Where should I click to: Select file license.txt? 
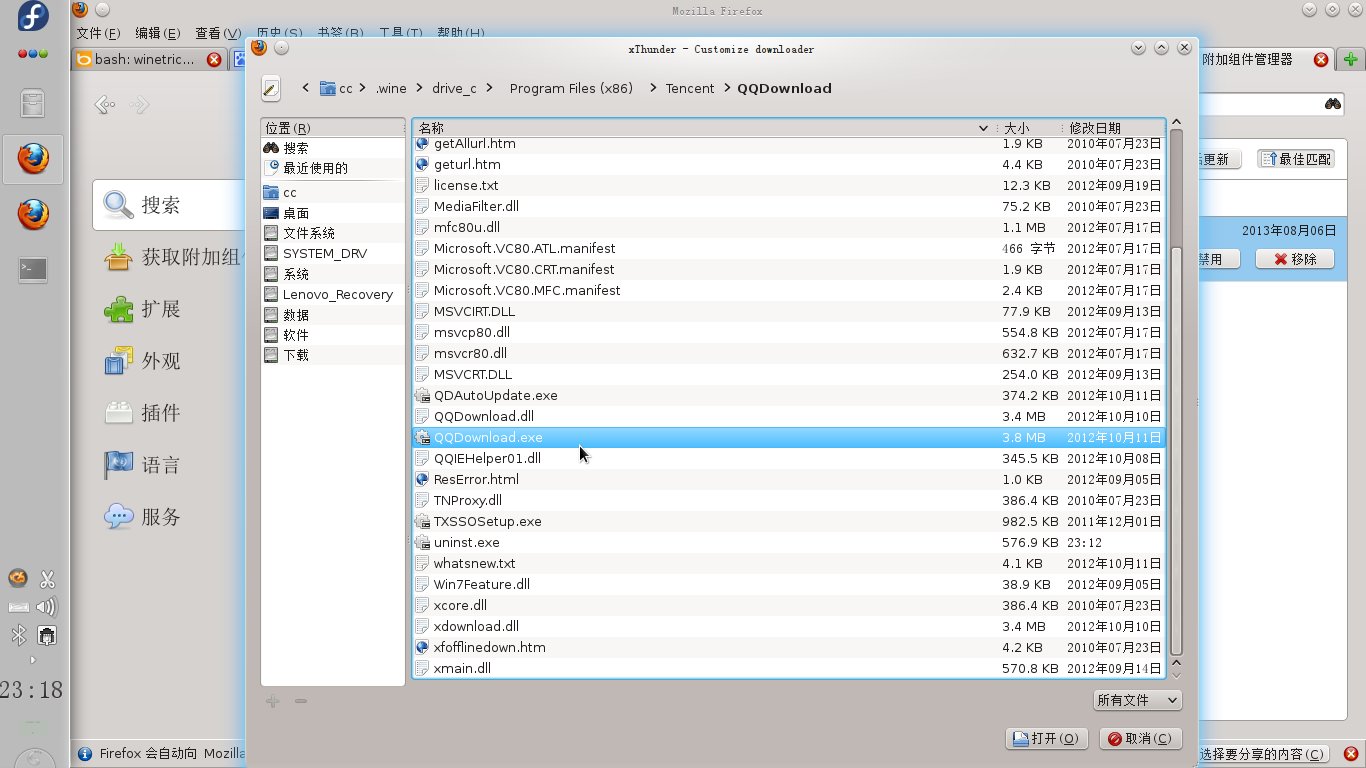pyautogui.click(x=789, y=185)
